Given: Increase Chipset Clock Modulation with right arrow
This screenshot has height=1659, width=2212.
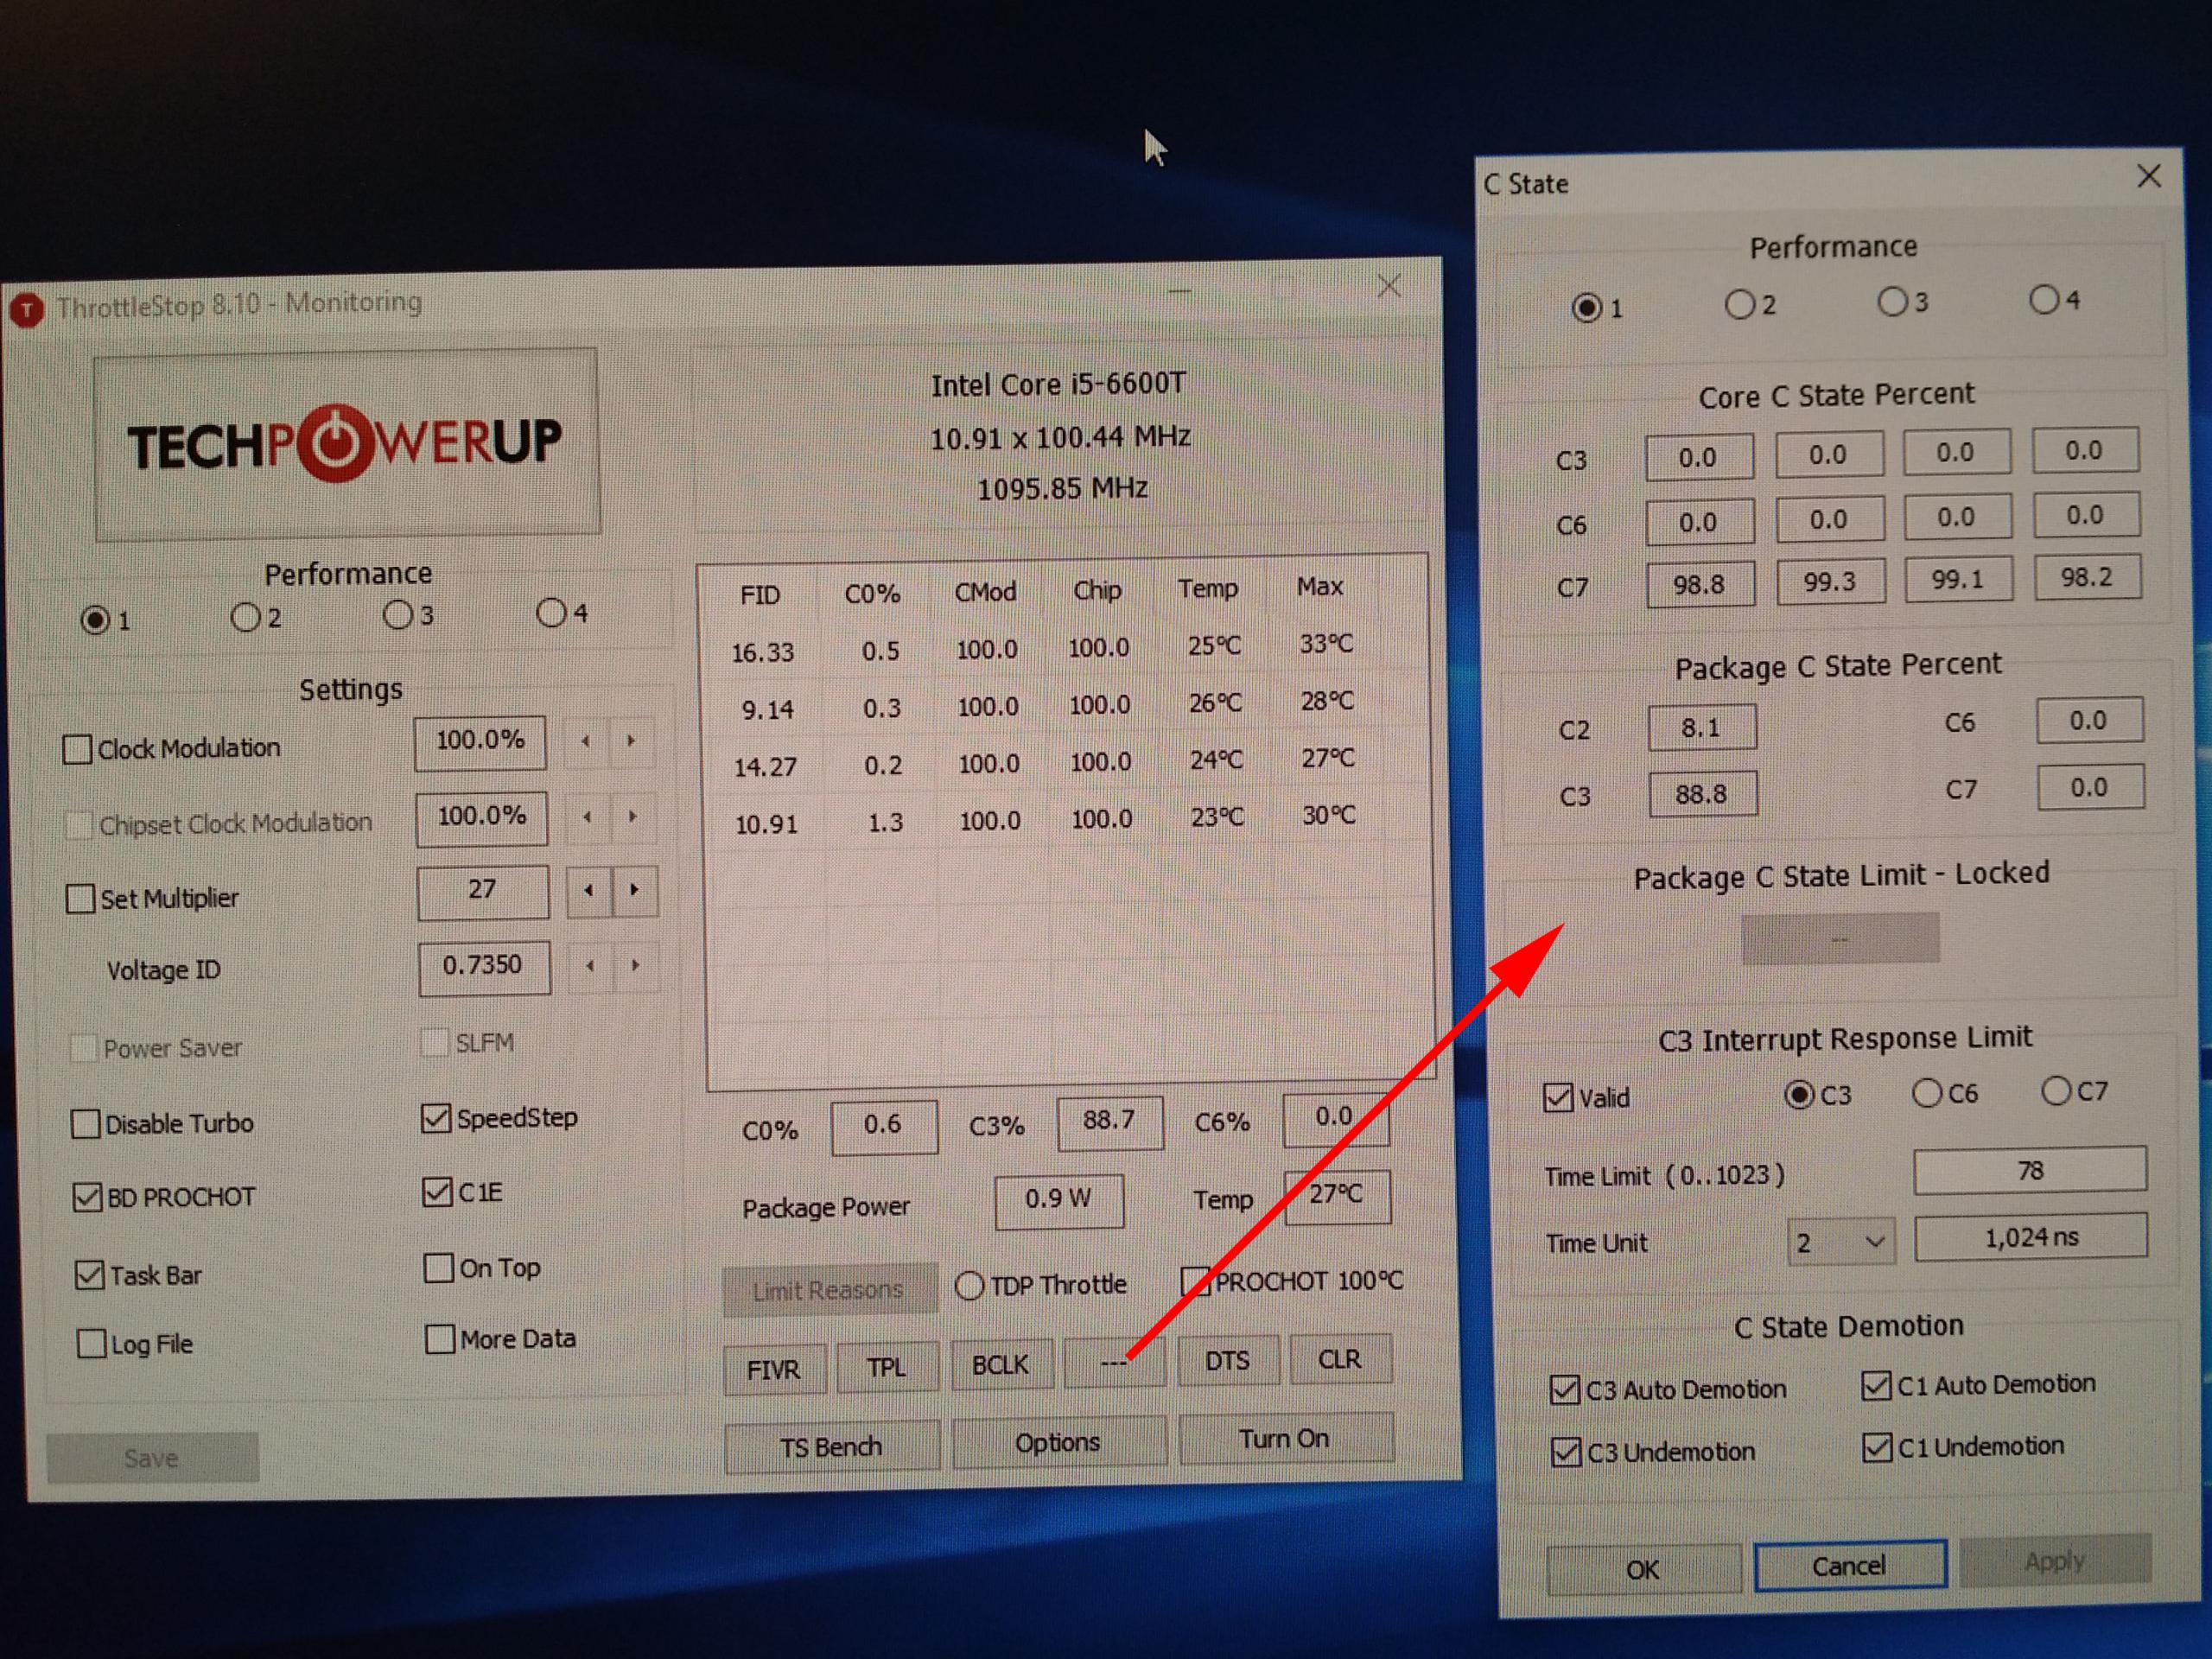Looking at the screenshot, I should [632, 816].
